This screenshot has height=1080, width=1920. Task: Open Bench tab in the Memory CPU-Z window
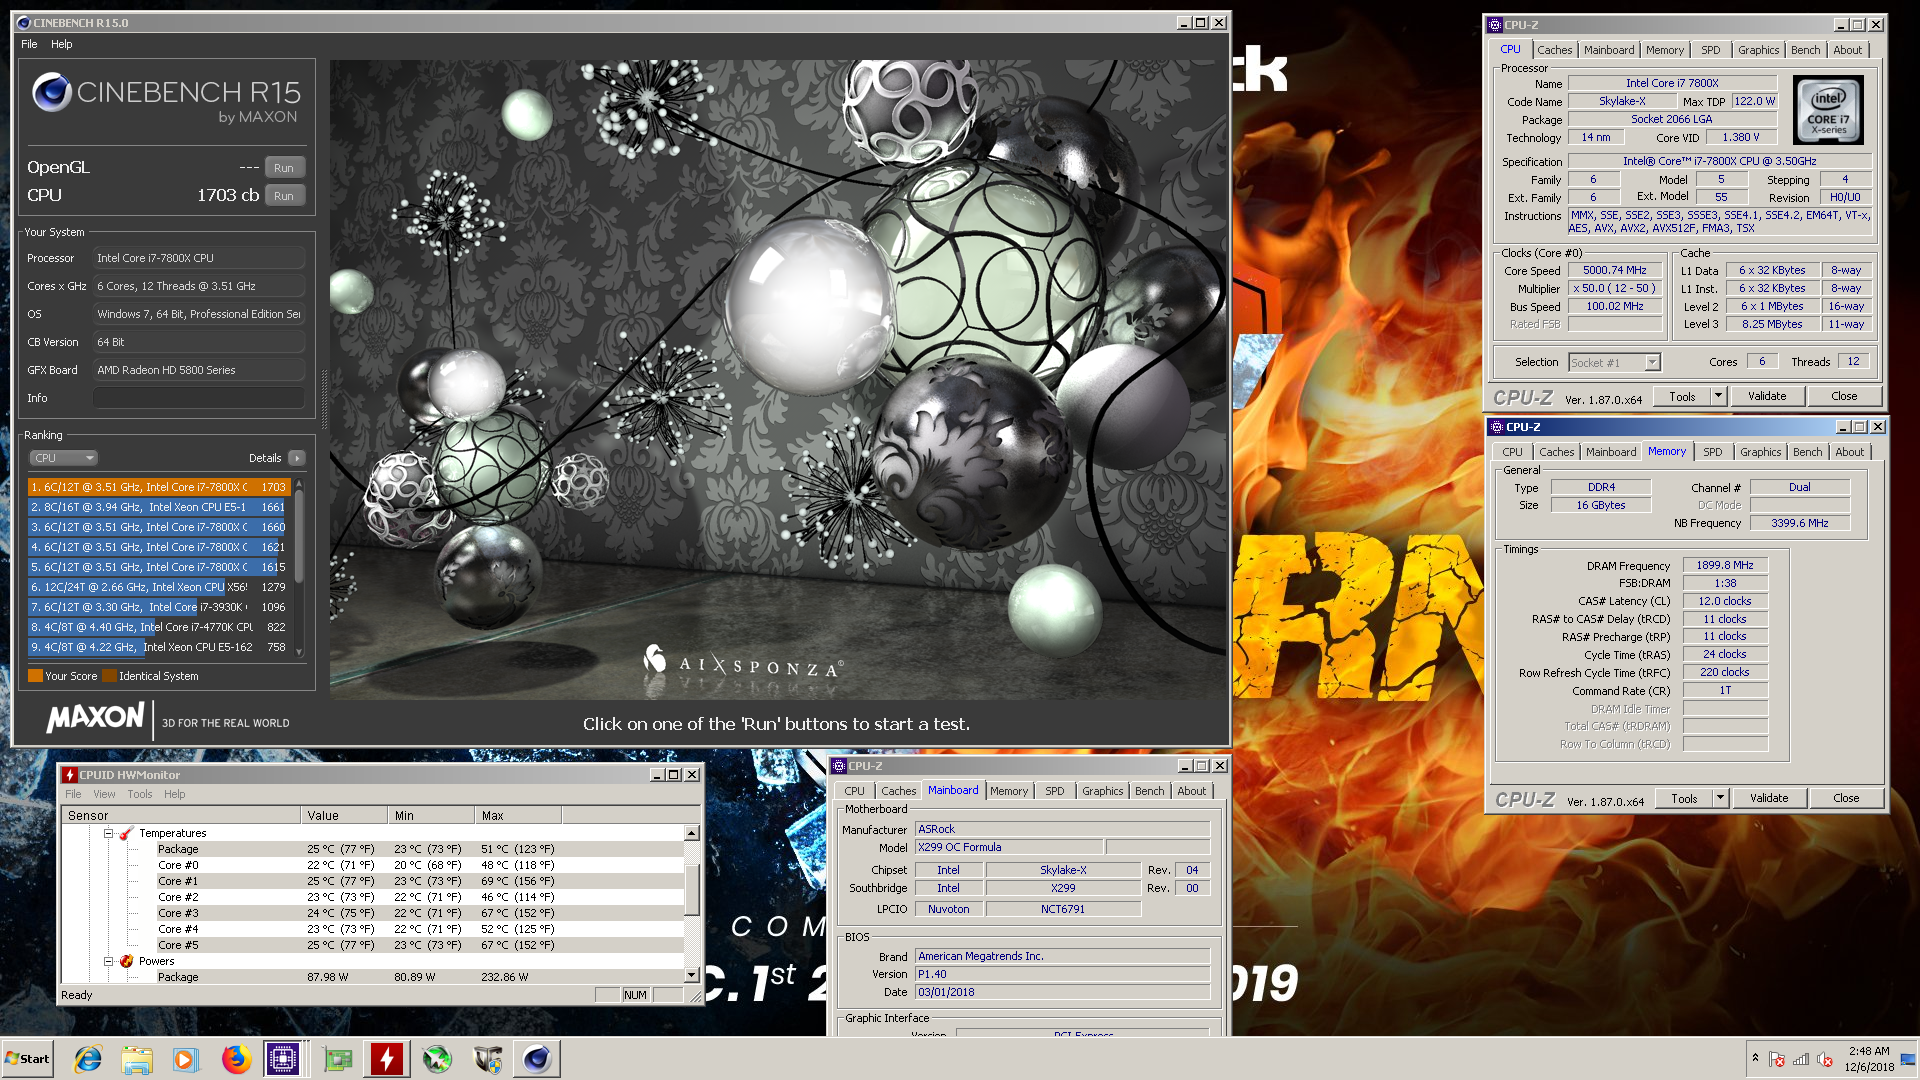click(x=1807, y=452)
